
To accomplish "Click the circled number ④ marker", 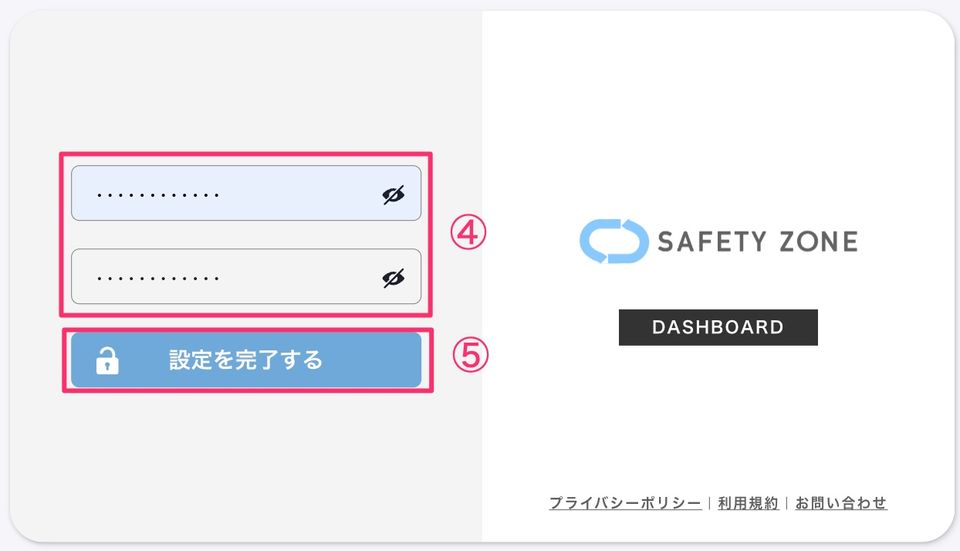I will pos(468,232).
